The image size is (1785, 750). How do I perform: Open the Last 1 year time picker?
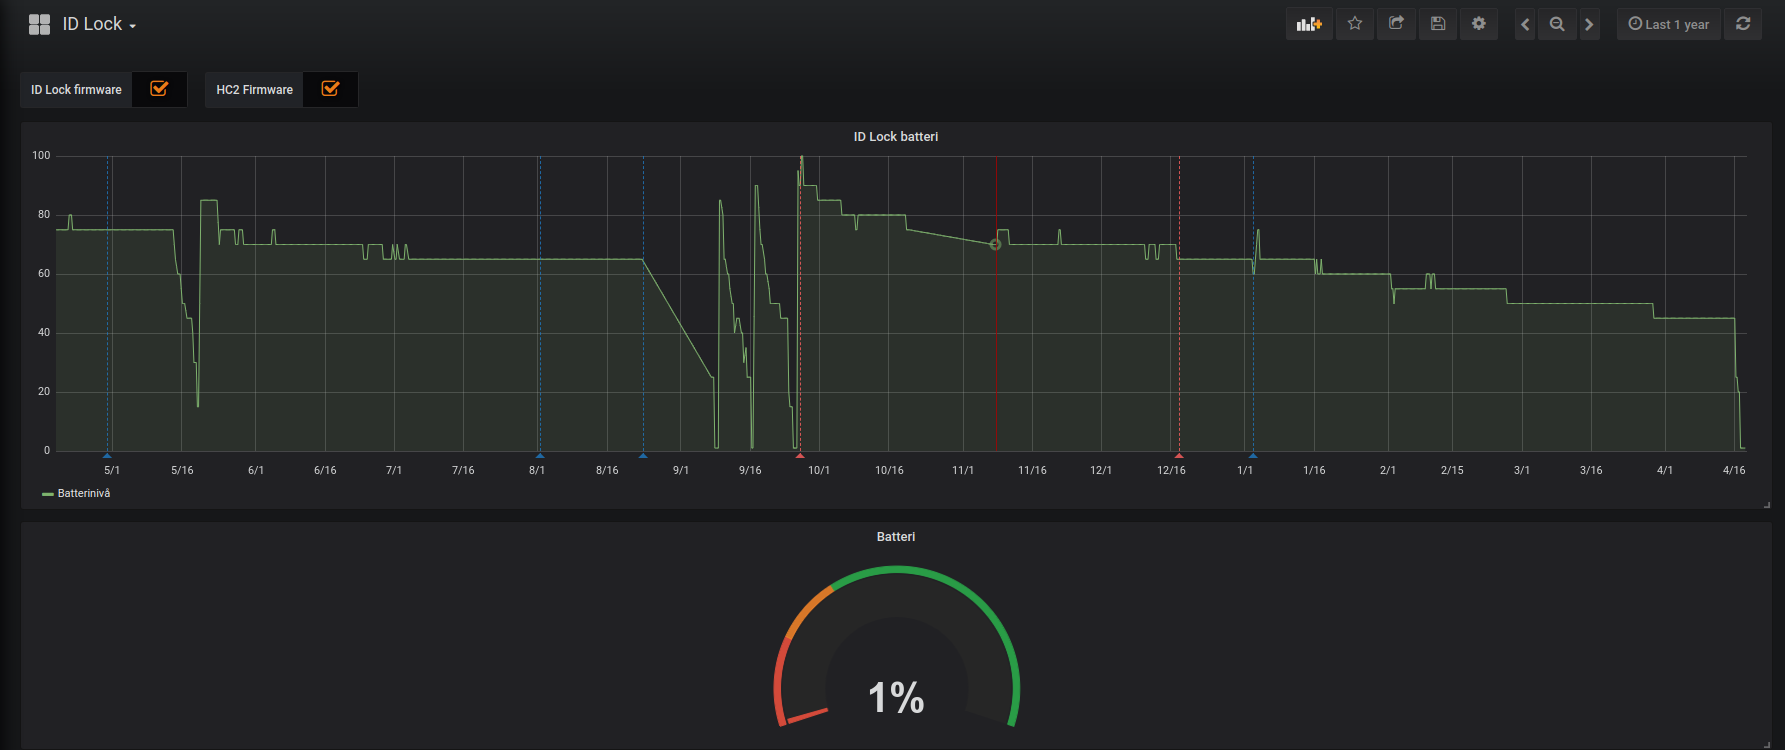(1669, 24)
